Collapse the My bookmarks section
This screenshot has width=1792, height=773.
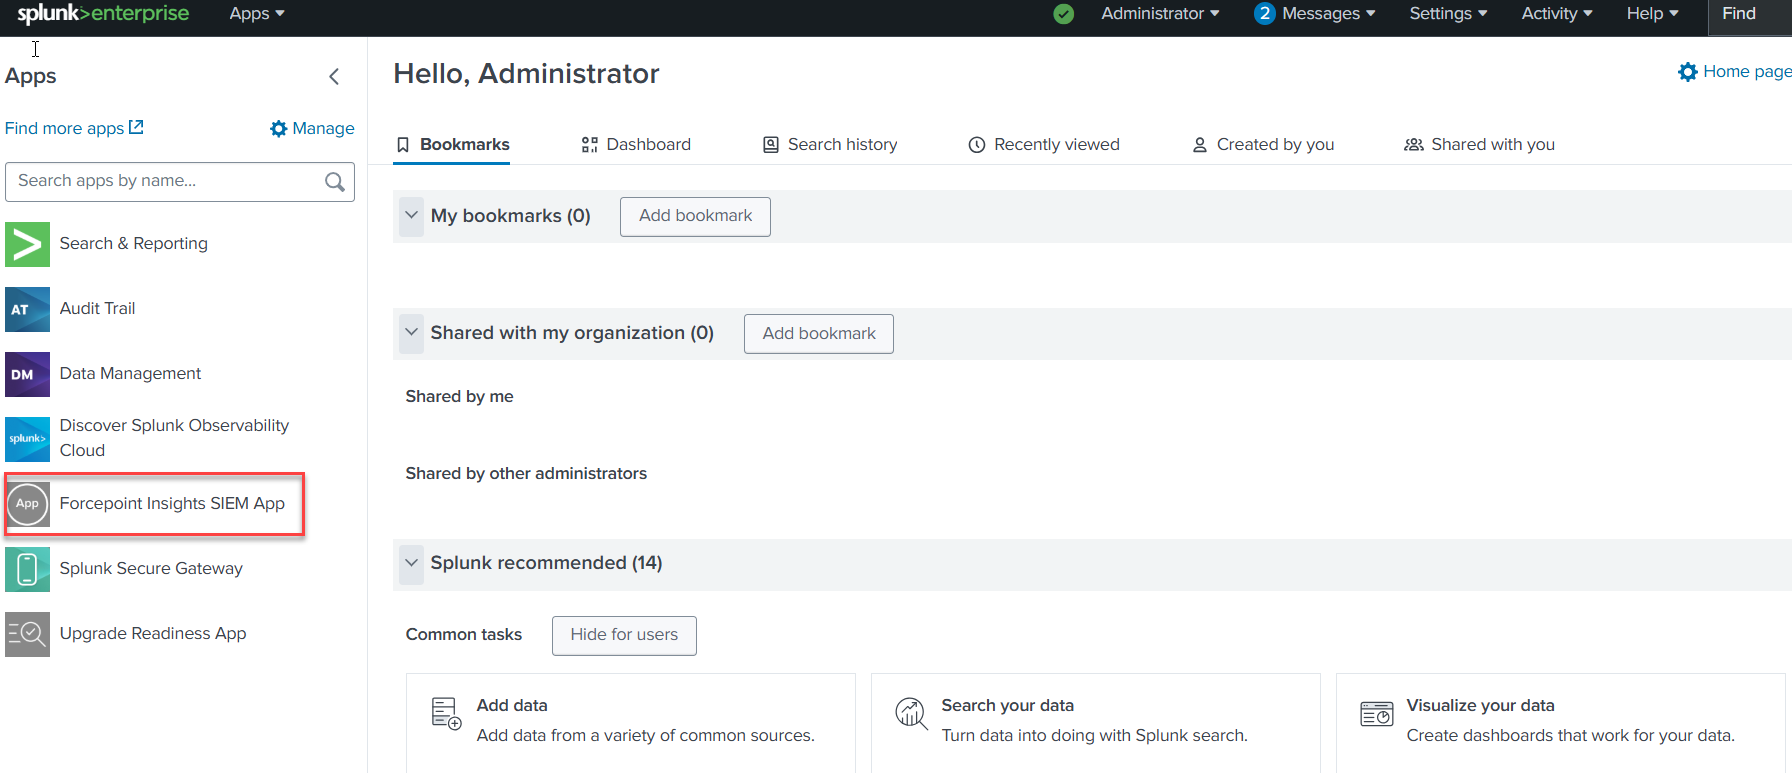click(411, 216)
